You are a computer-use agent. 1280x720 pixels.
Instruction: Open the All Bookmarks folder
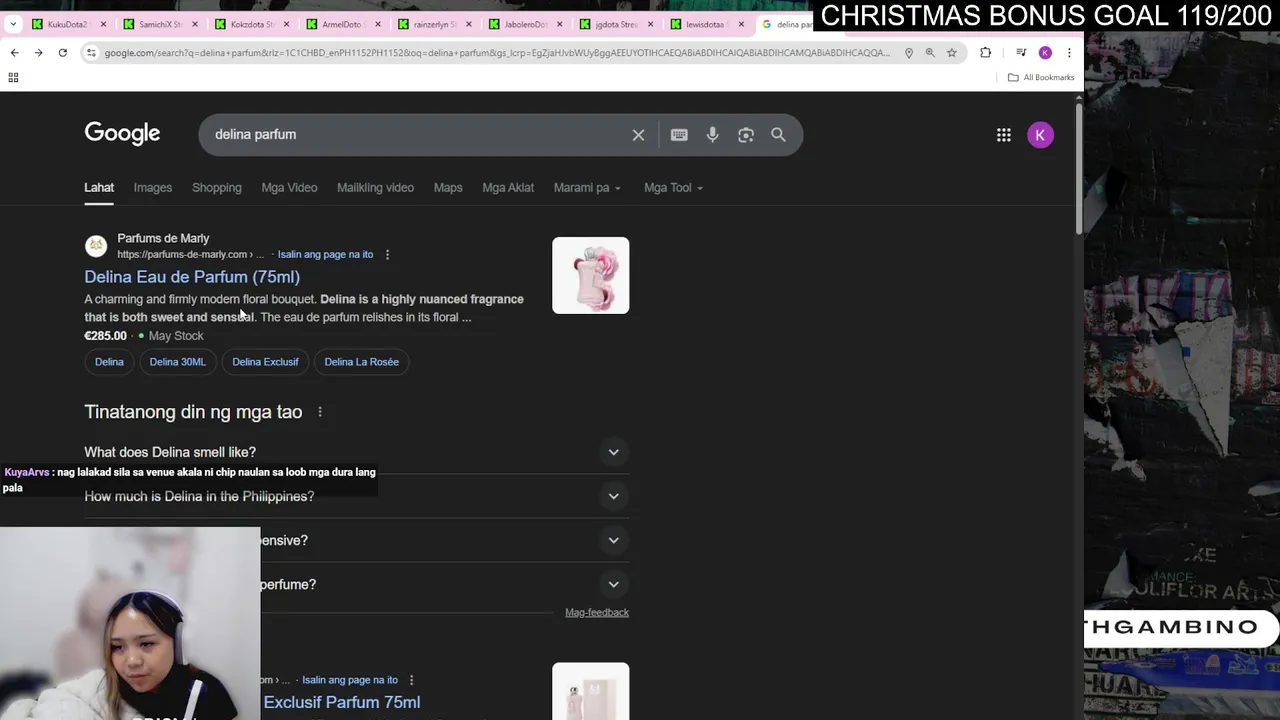tap(1041, 77)
